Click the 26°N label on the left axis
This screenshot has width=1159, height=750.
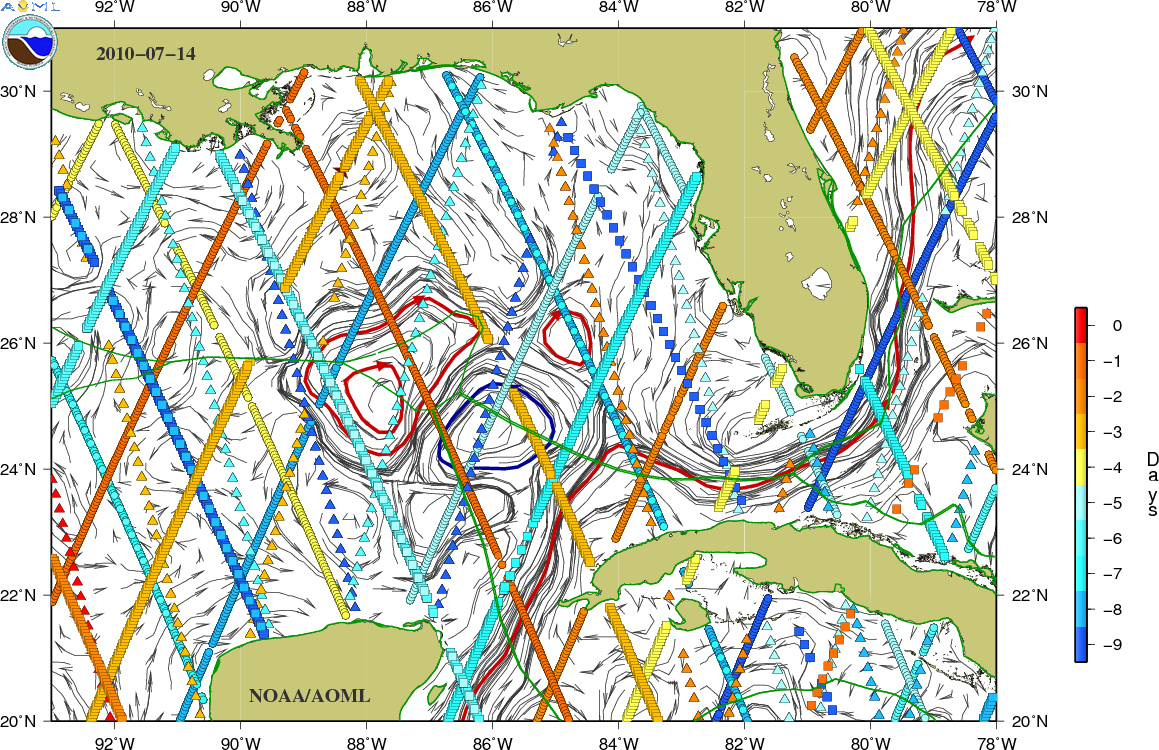(x=20, y=344)
